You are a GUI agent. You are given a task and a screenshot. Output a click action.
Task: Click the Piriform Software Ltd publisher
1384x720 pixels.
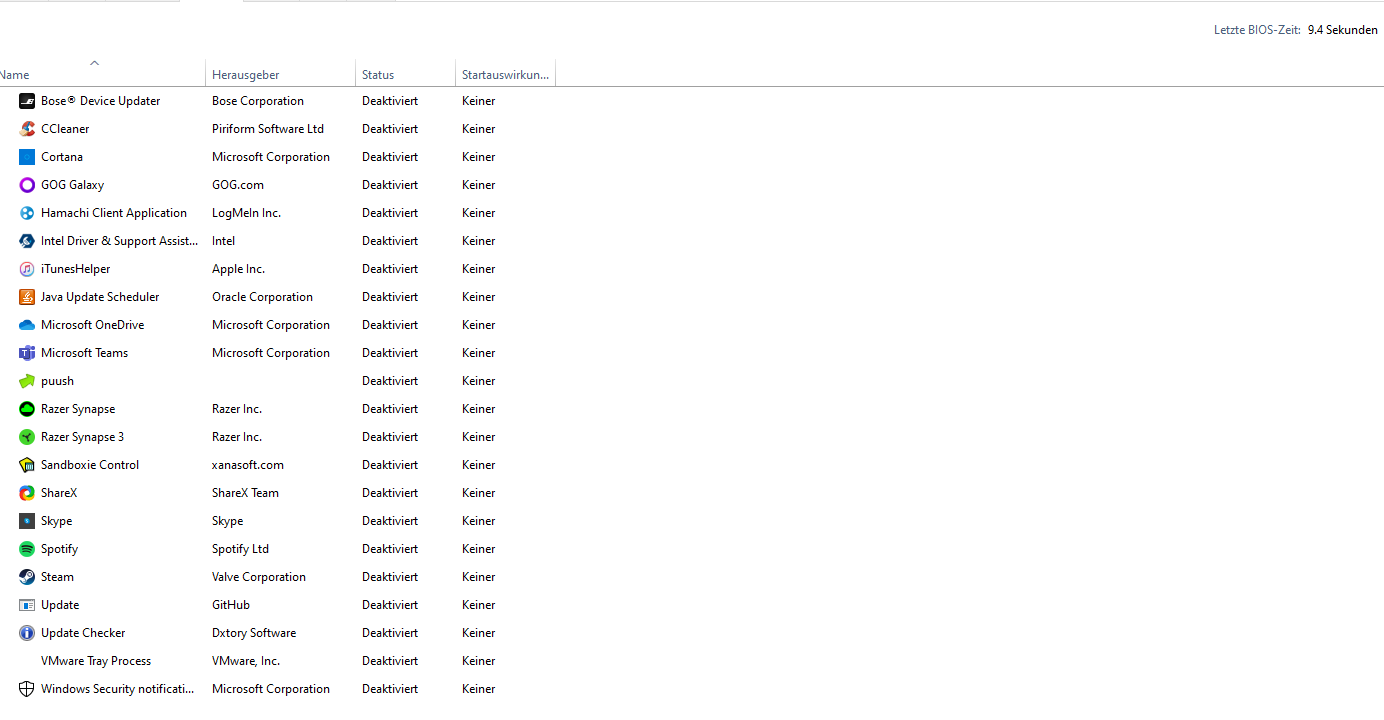[x=268, y=129]
